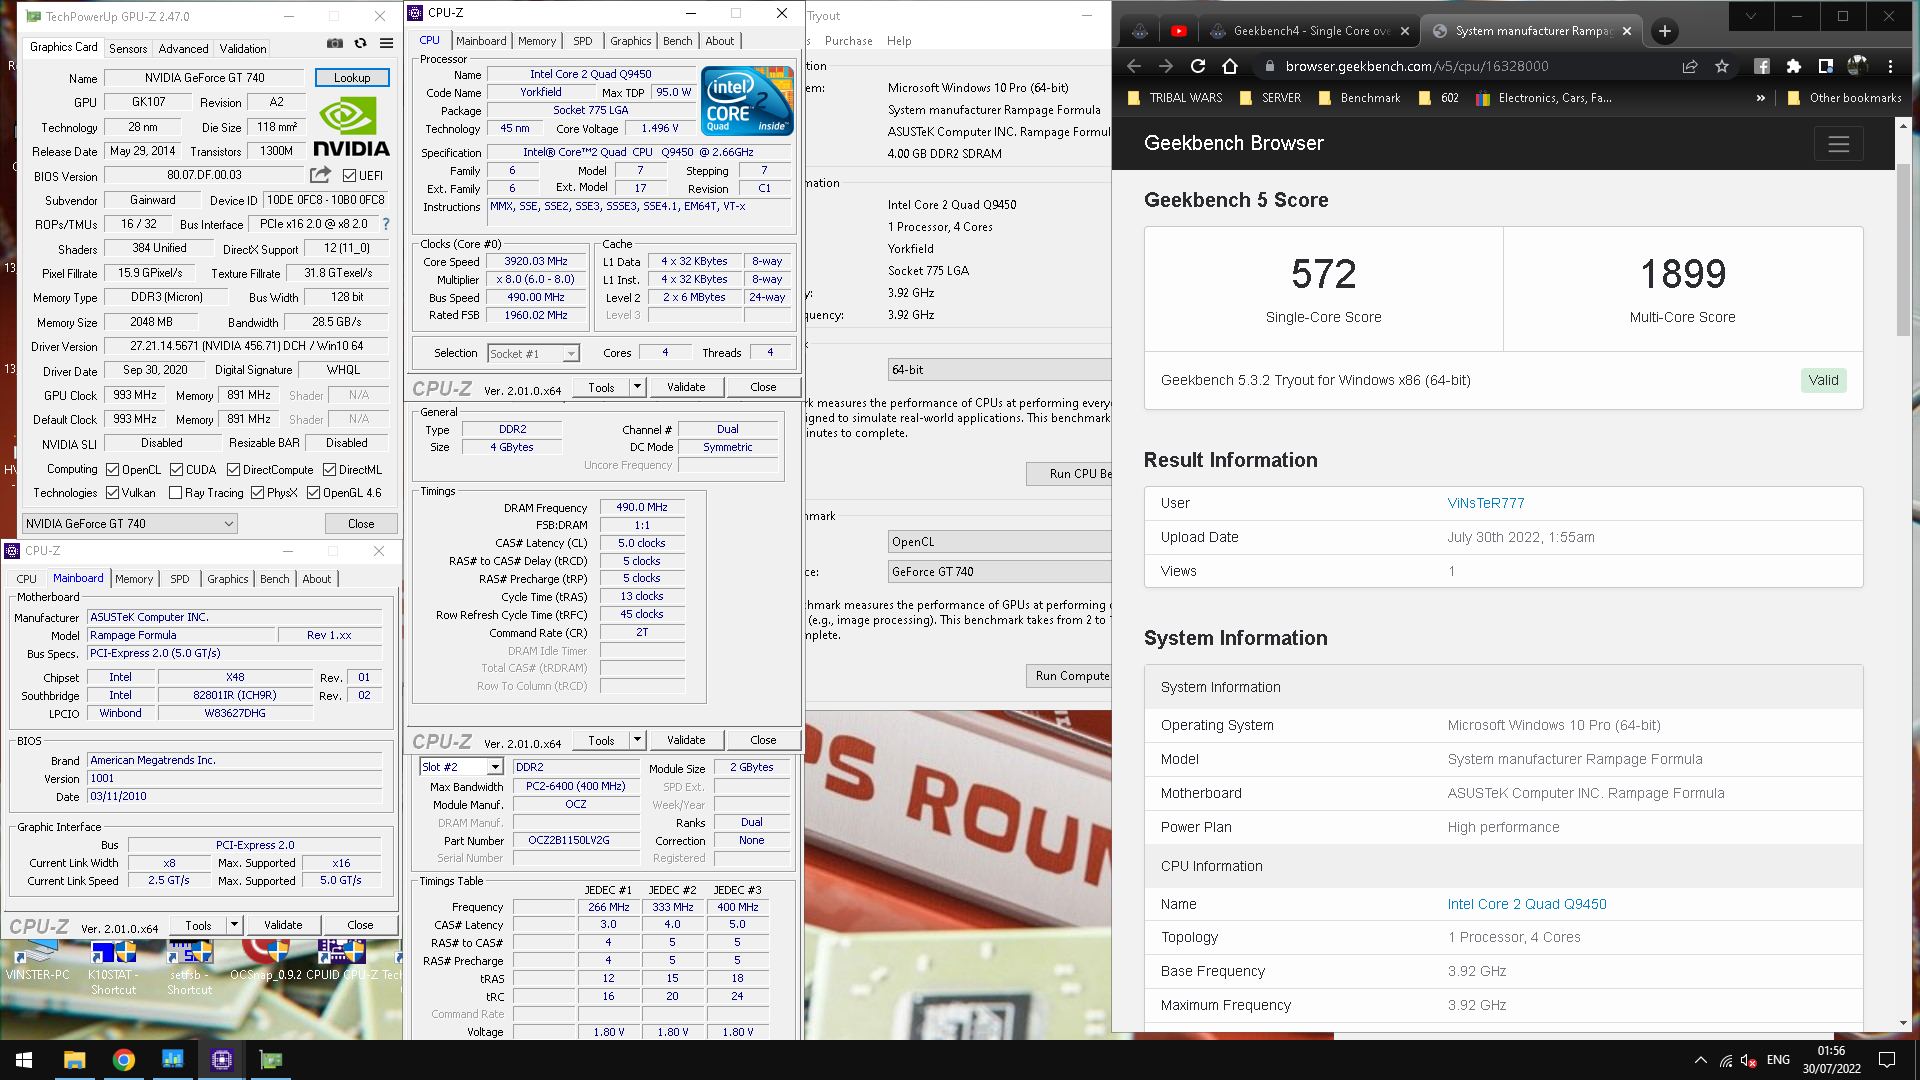Open the SPD tab in Mainboard CPU-Z window
Viewport: 1920px width, 1080px height.
[180, 579]
